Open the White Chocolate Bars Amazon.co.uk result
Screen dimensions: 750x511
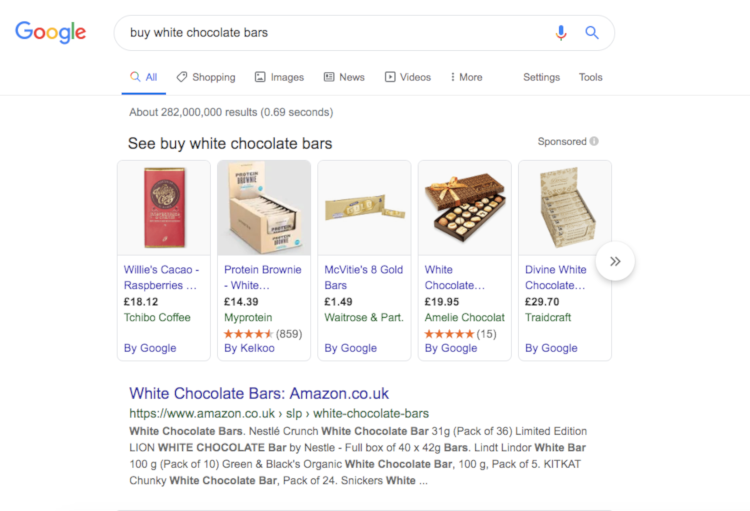[x=259, y=393]
